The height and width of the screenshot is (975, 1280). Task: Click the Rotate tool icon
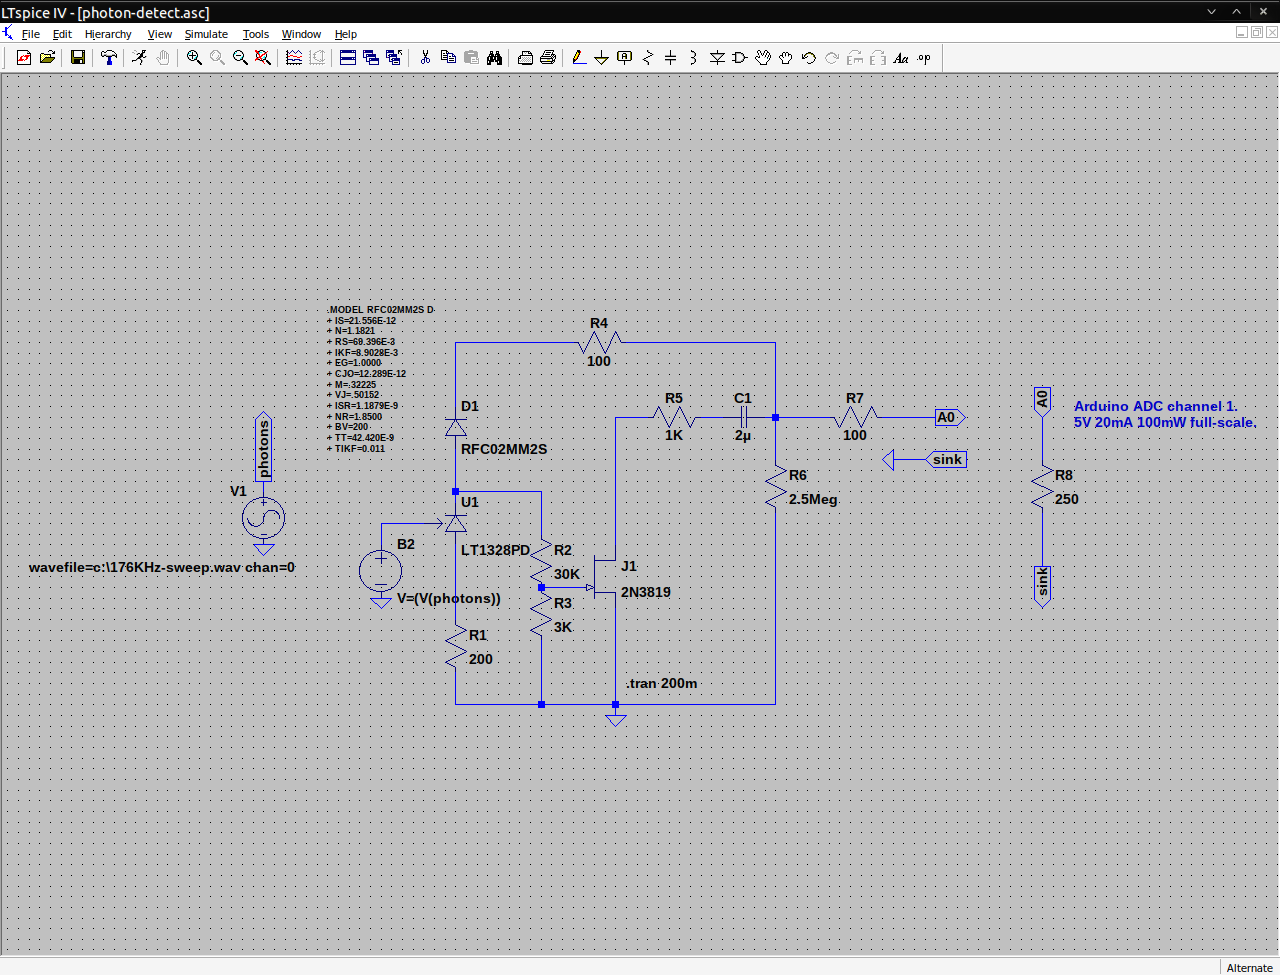855,58
